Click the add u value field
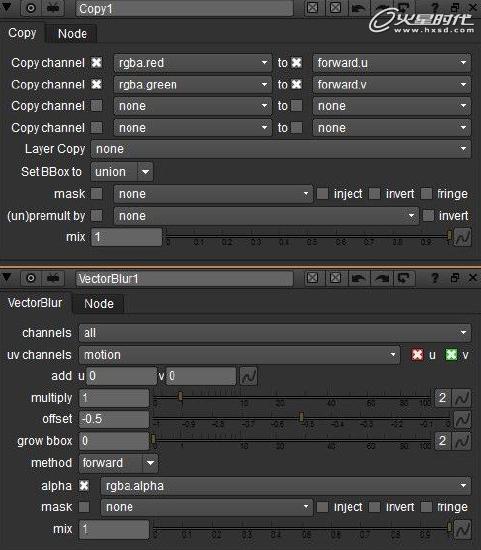The height and width of the screenshot is (550, 481). coord(121,376)
